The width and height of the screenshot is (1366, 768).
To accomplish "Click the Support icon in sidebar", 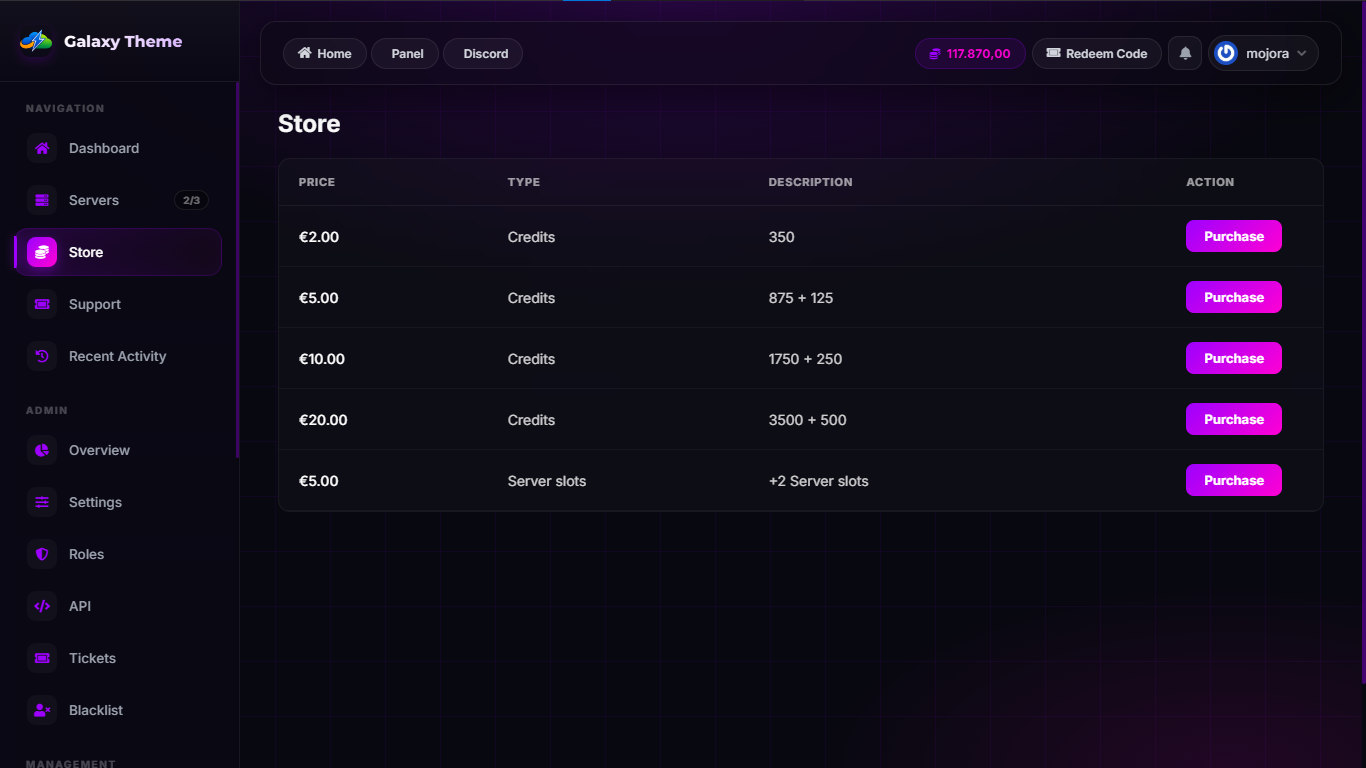I will (42, 304).
